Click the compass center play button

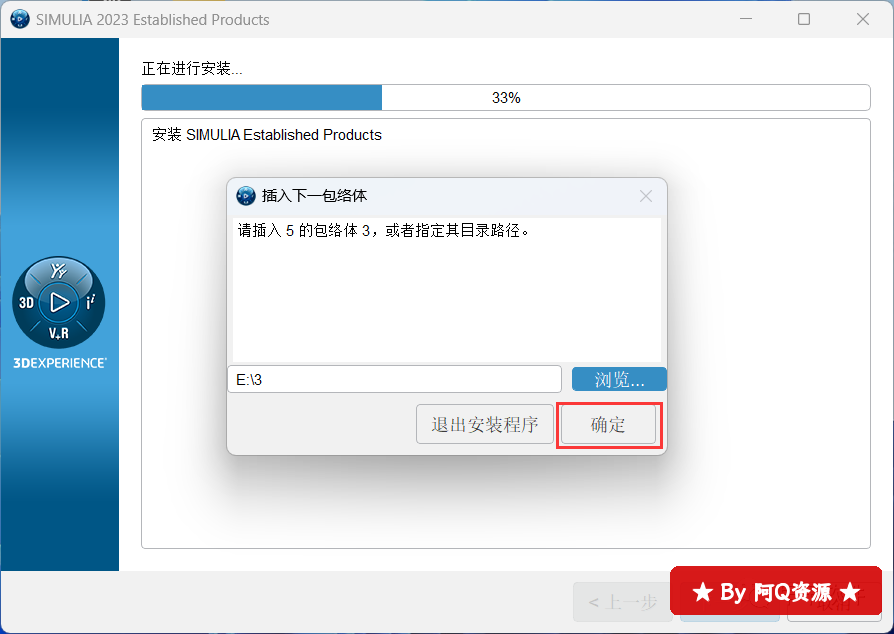point(59,302)
